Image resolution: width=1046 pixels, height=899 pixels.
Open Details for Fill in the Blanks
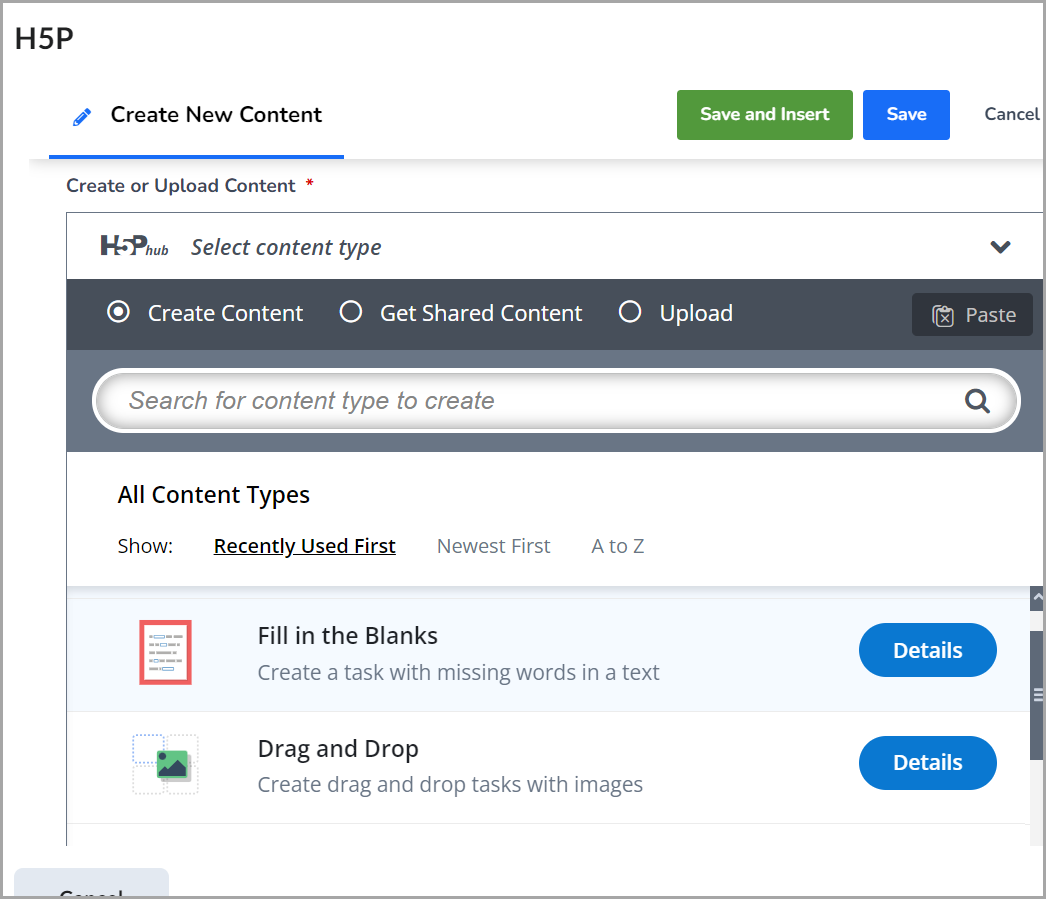927,650
